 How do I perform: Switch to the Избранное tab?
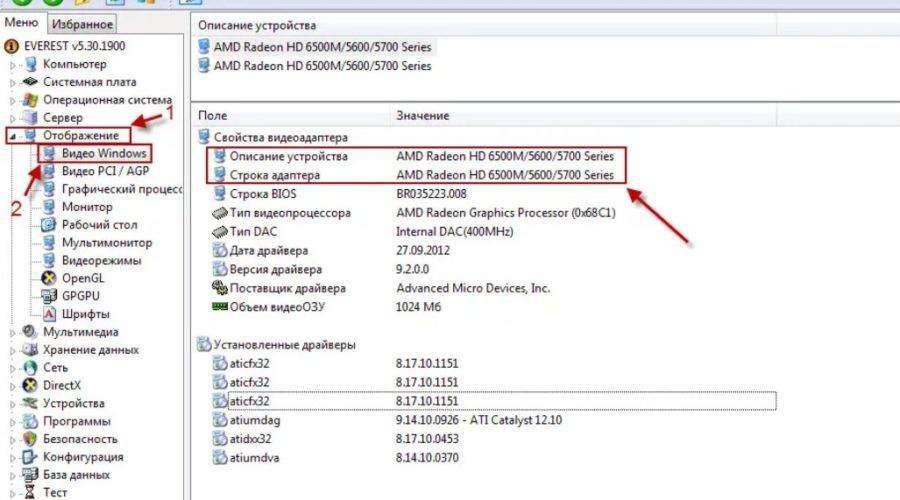[82, 24]
